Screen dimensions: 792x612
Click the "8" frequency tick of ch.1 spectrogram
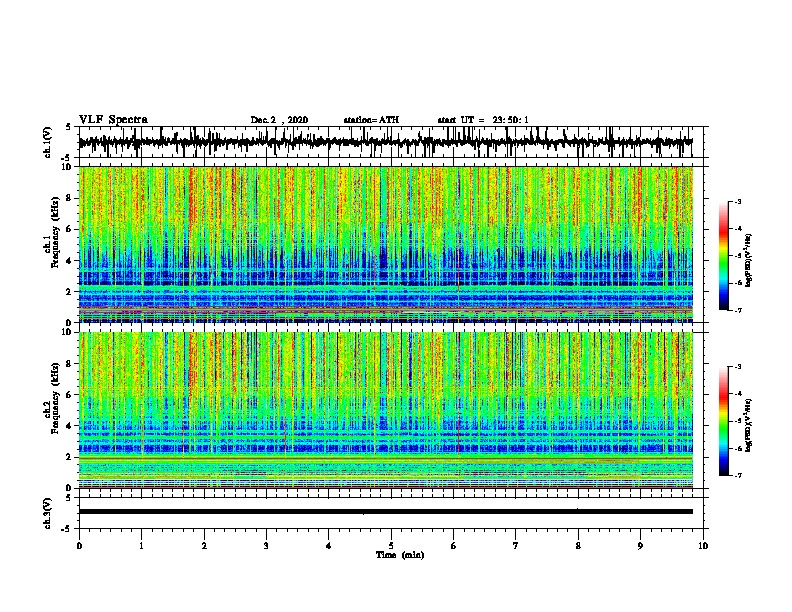70,198
